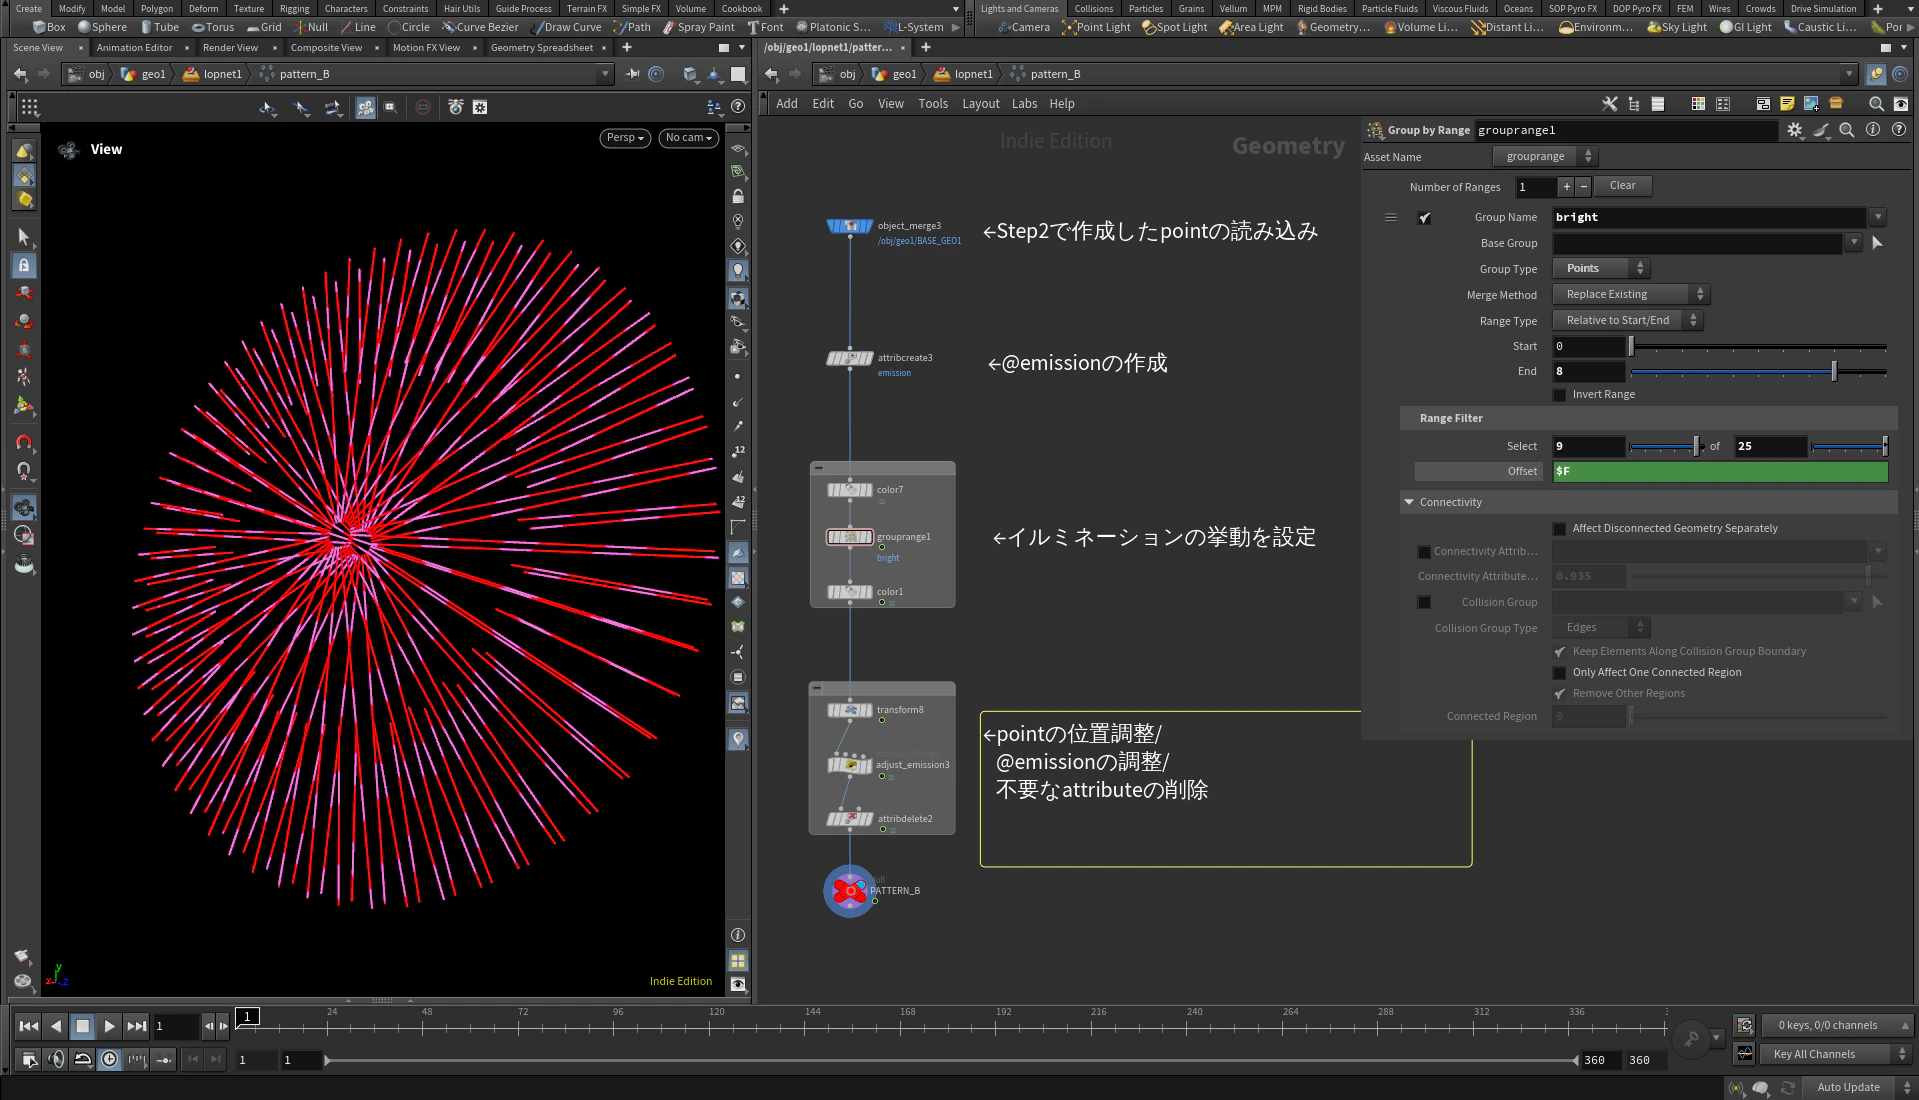Open the Persp viewport menu
This screenshot has height=1100, width=1919.
[x=625, y=138]
